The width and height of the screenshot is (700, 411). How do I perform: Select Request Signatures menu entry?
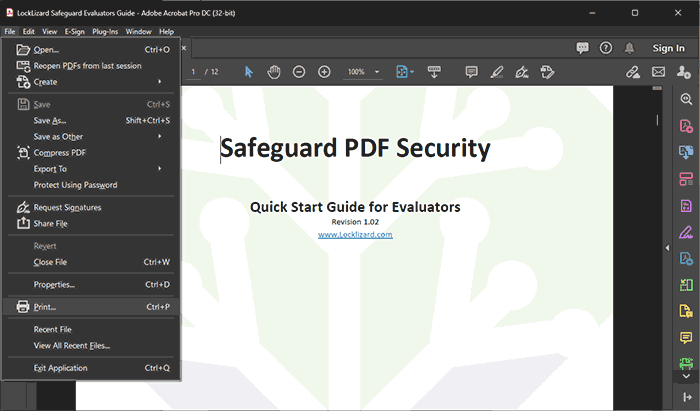(92, 208)
